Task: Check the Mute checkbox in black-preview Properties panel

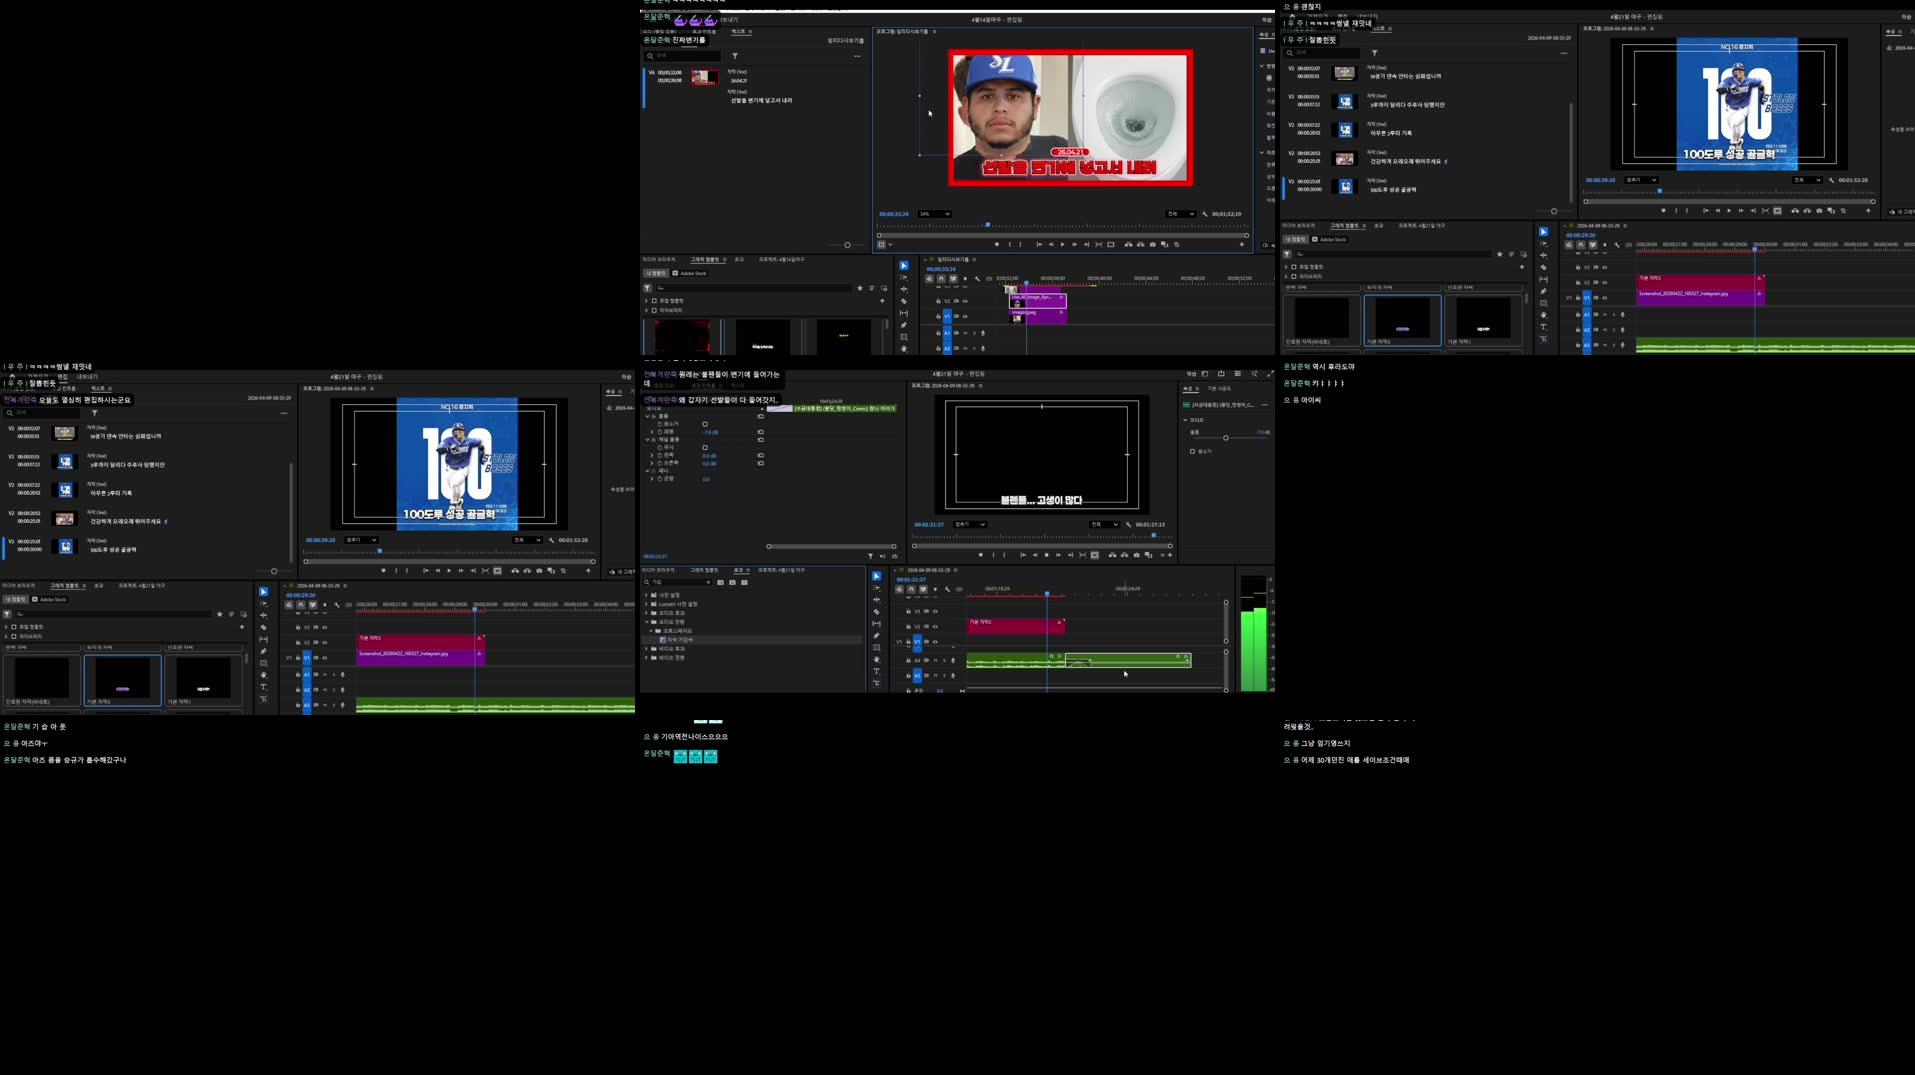Action: 1192,451
